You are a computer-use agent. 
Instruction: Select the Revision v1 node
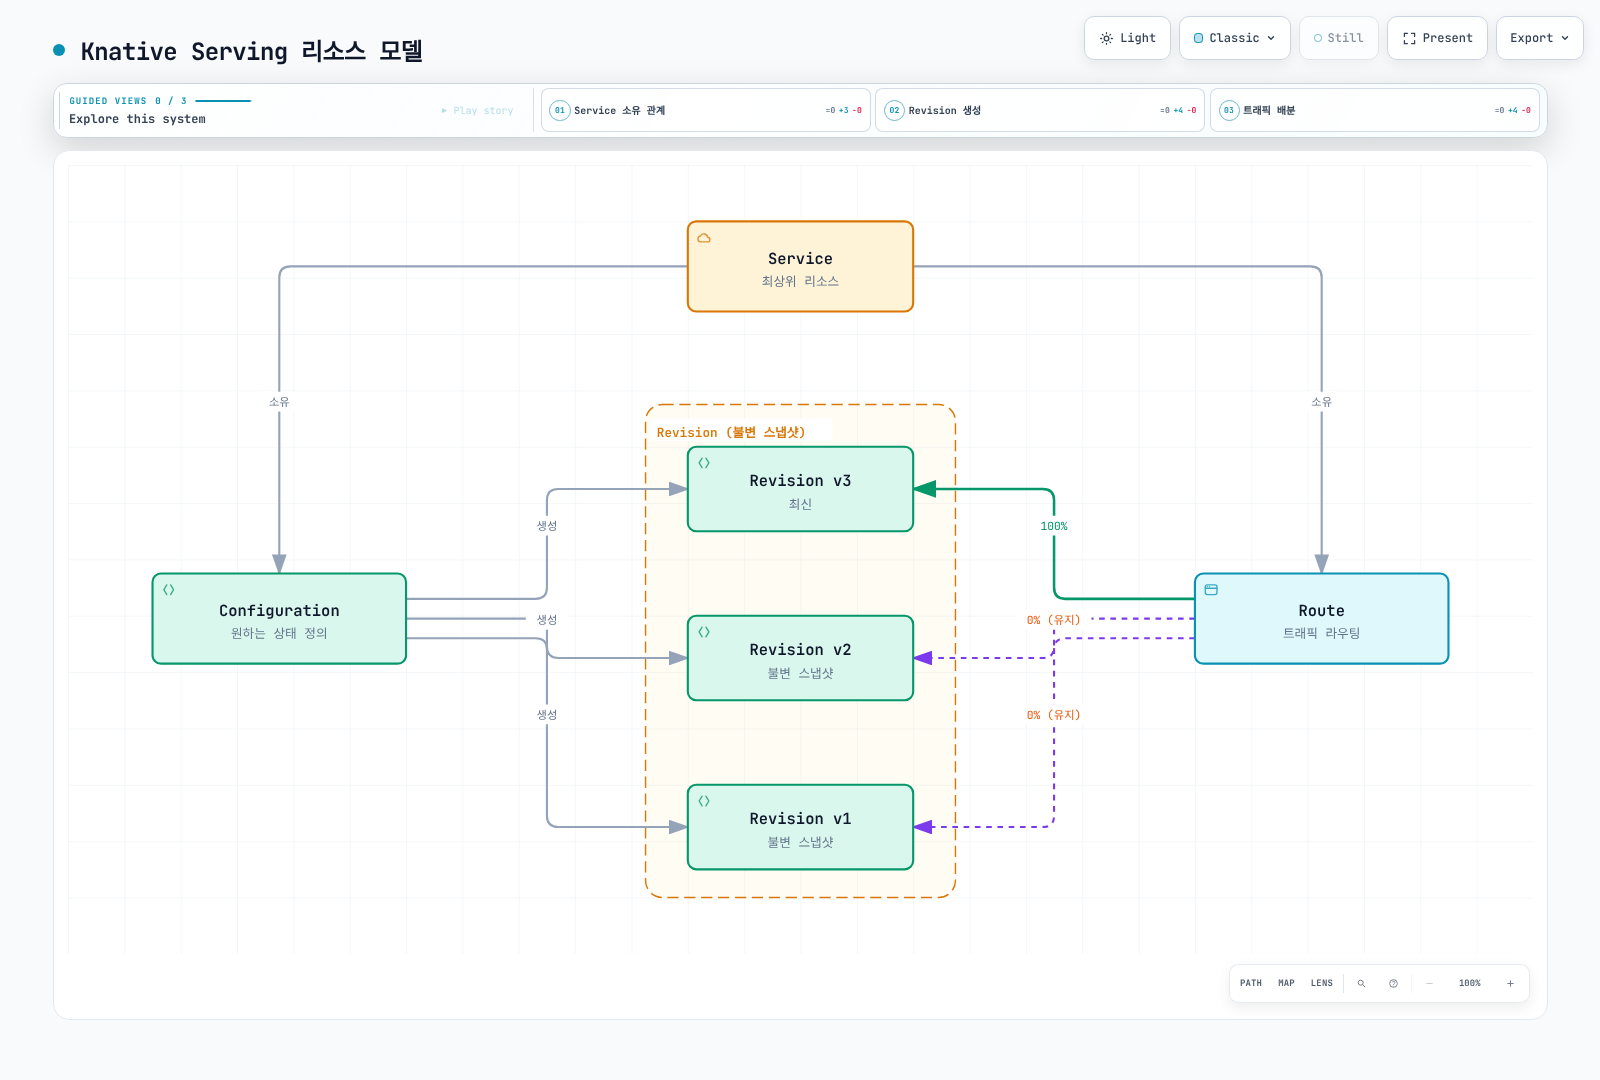800,827
